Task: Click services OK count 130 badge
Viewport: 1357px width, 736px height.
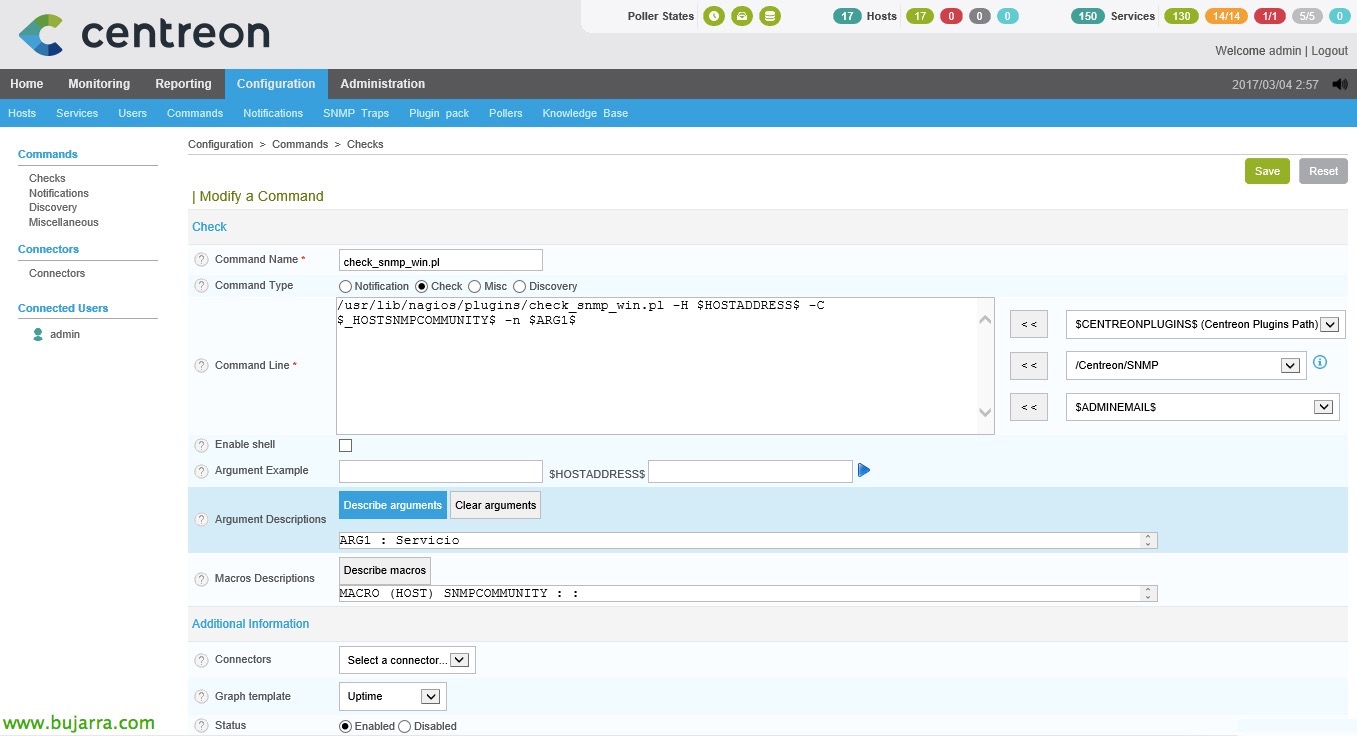Action: pyautogui.click(x=1181, y=16)
